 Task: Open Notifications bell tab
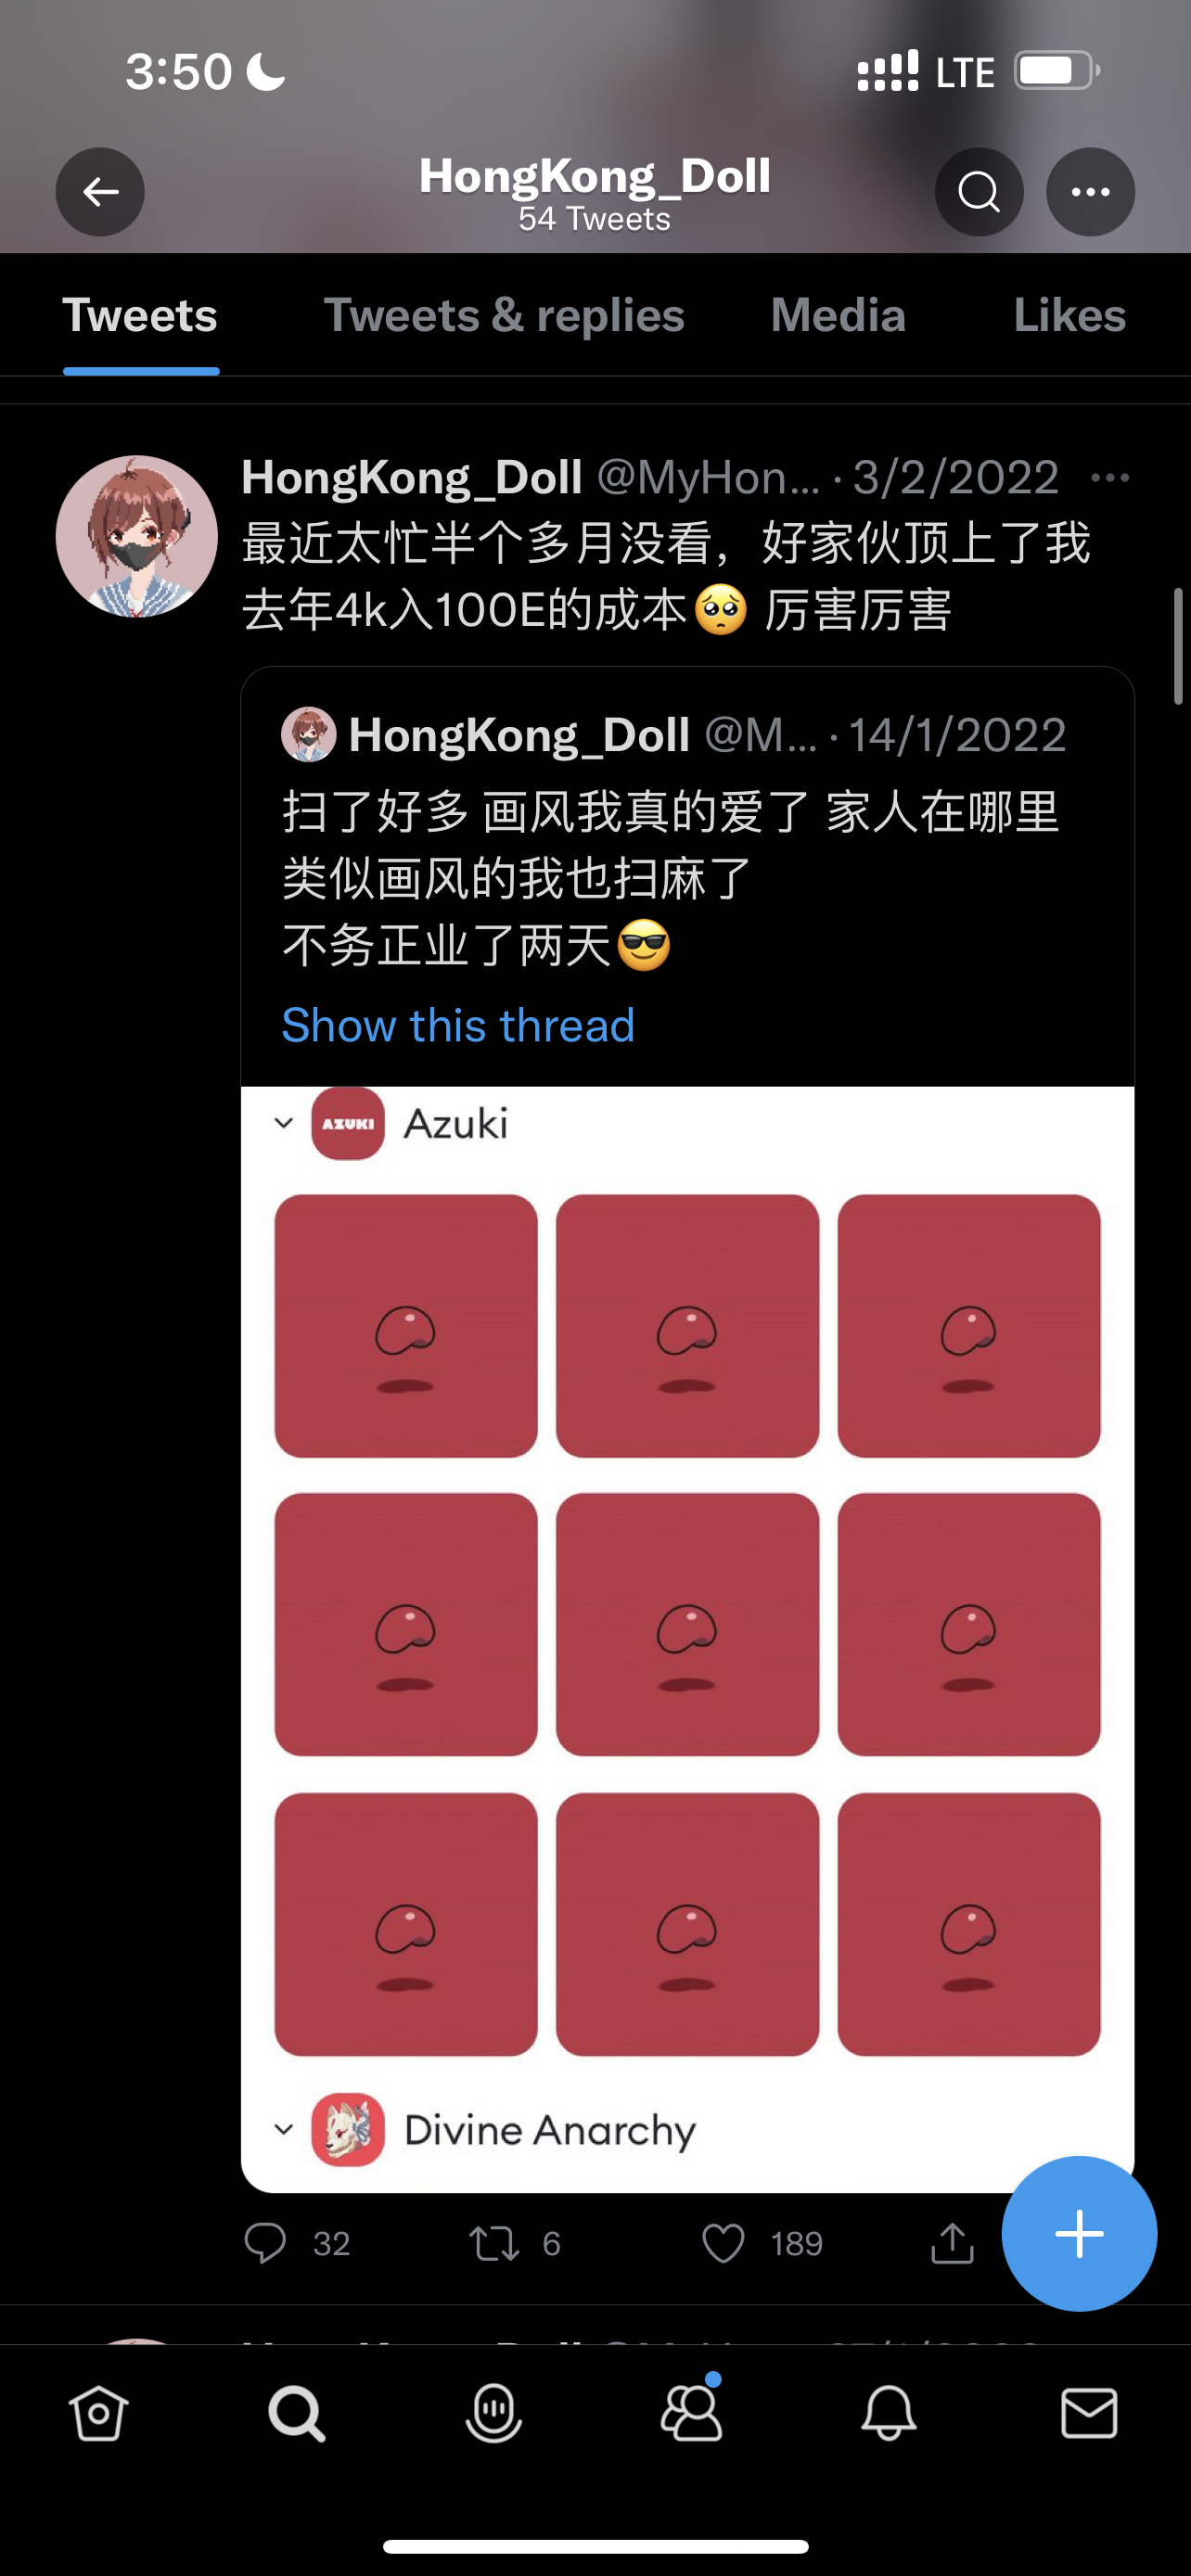click(889, 2413)
